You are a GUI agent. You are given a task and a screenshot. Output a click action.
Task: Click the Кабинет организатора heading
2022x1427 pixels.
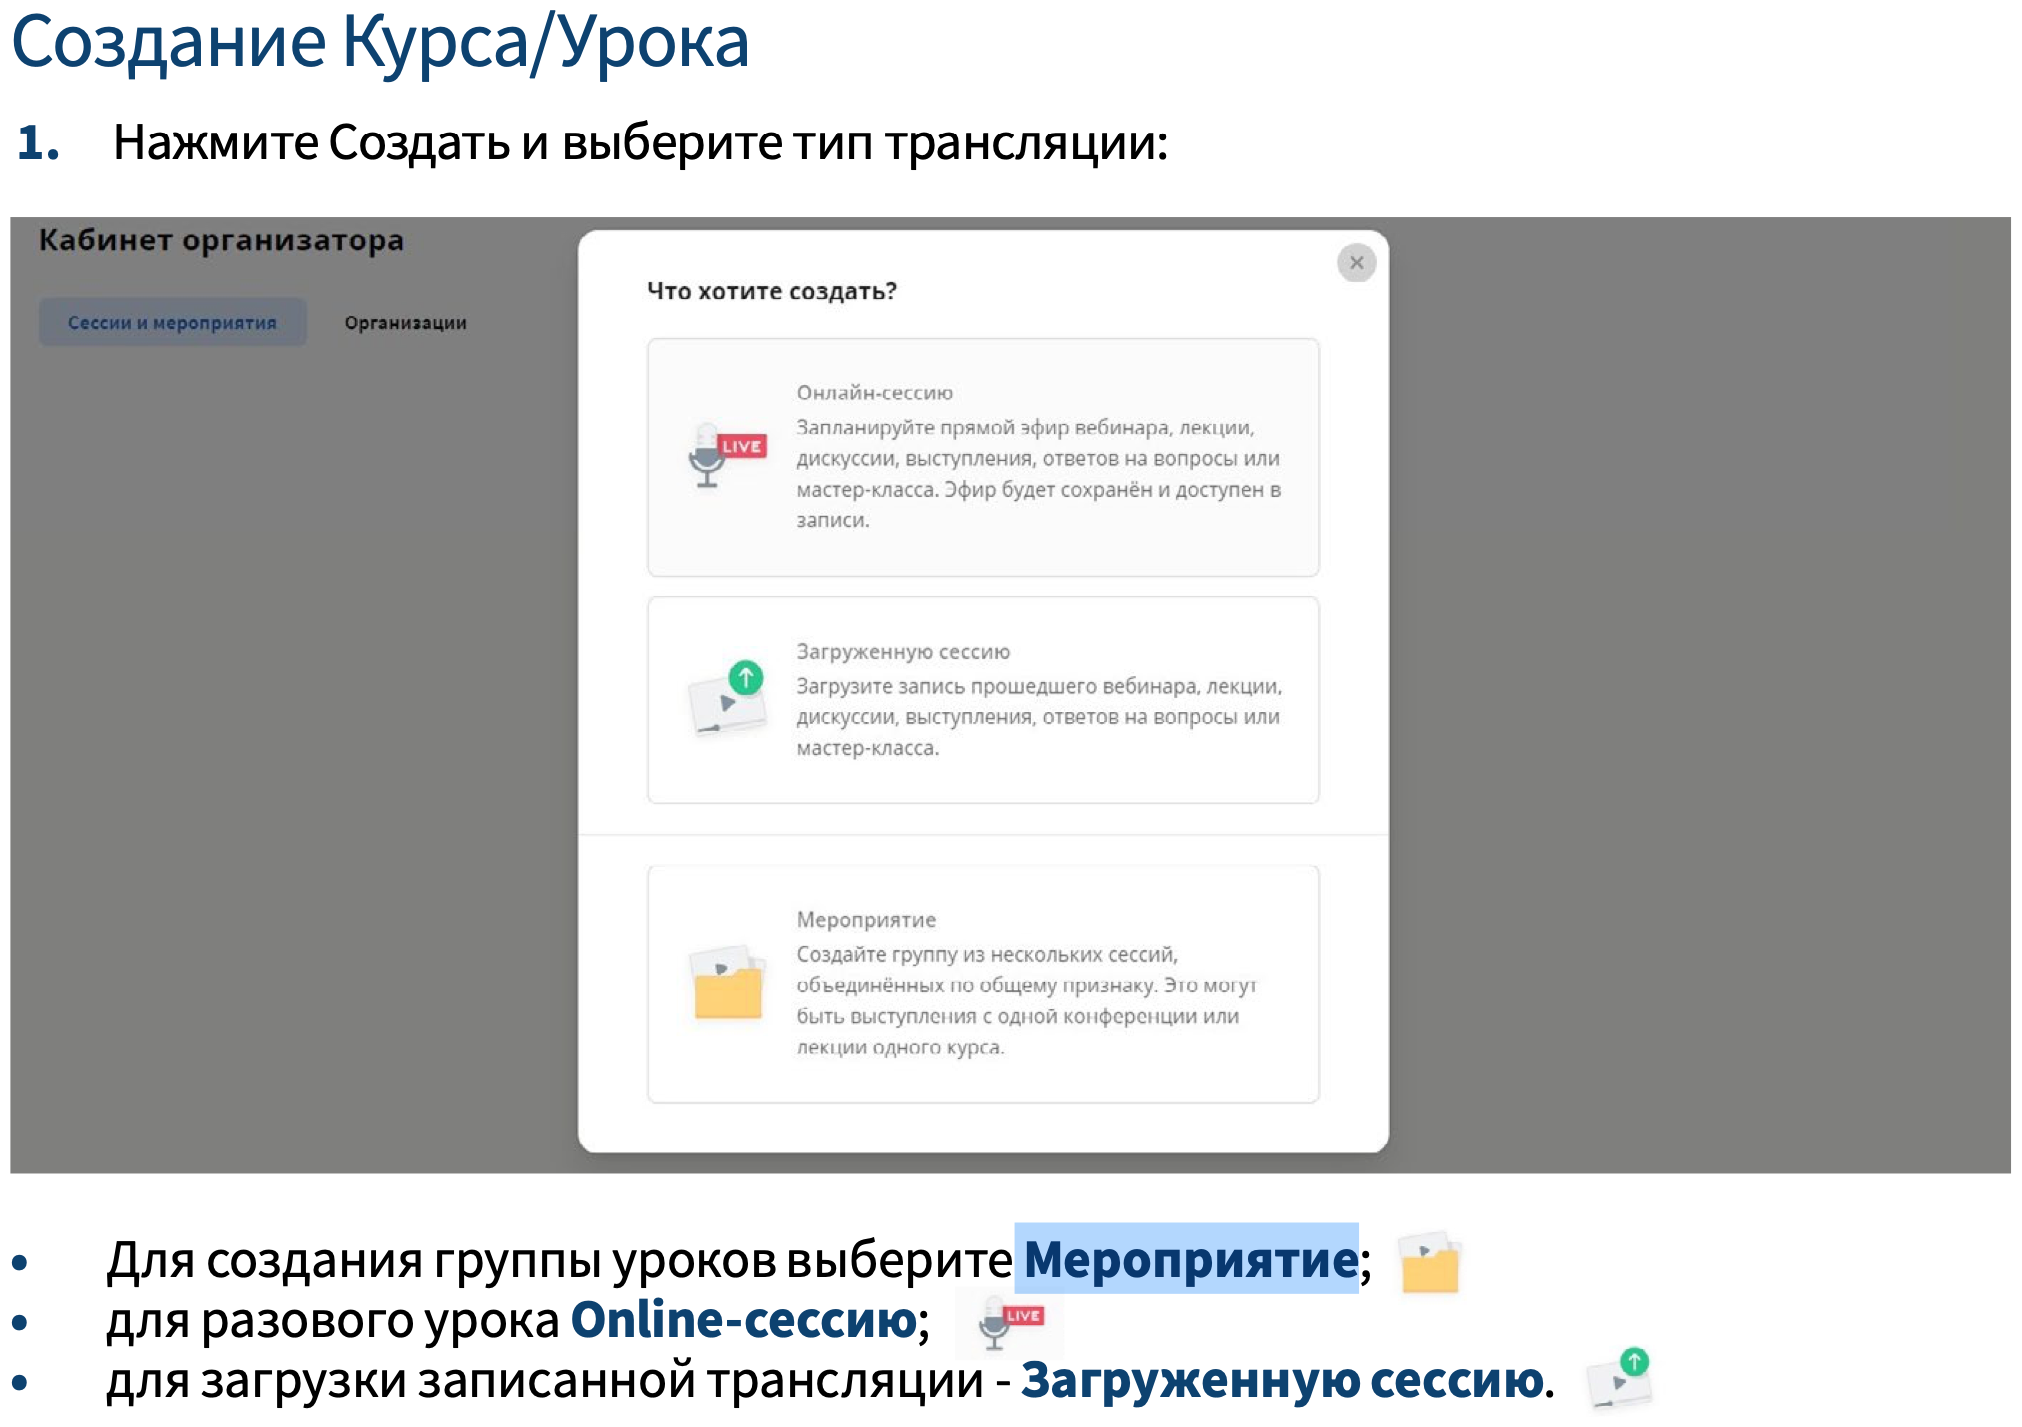(221, 241)
